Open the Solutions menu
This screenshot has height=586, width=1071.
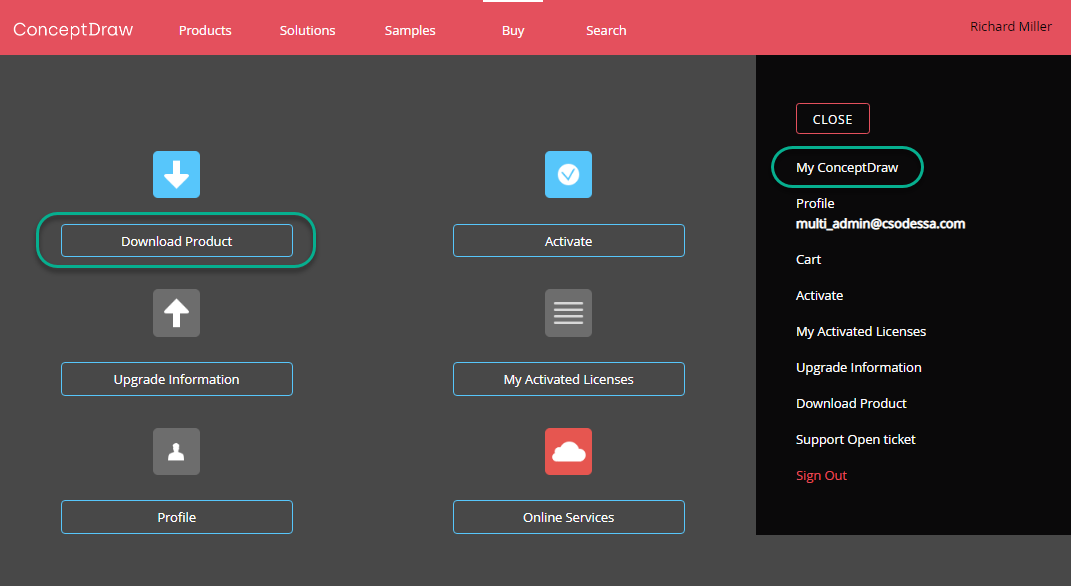tap(307, 31)
